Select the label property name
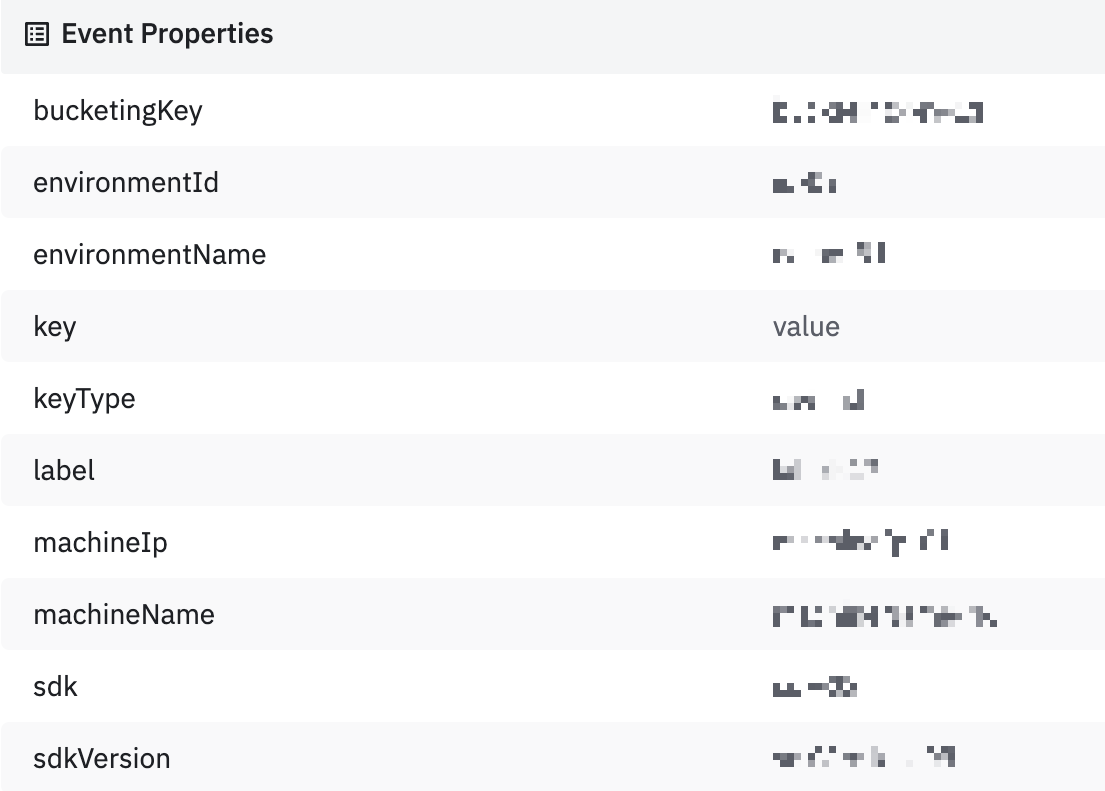The image size is (1105, 791). 64,470
